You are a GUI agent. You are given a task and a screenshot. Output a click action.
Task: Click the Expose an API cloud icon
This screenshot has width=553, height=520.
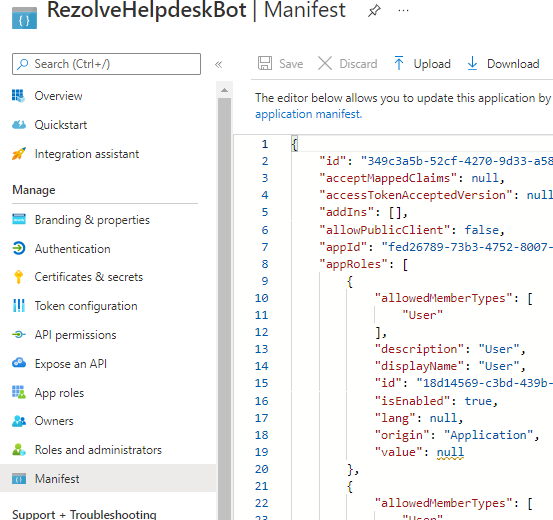click(x=19, y=363)
